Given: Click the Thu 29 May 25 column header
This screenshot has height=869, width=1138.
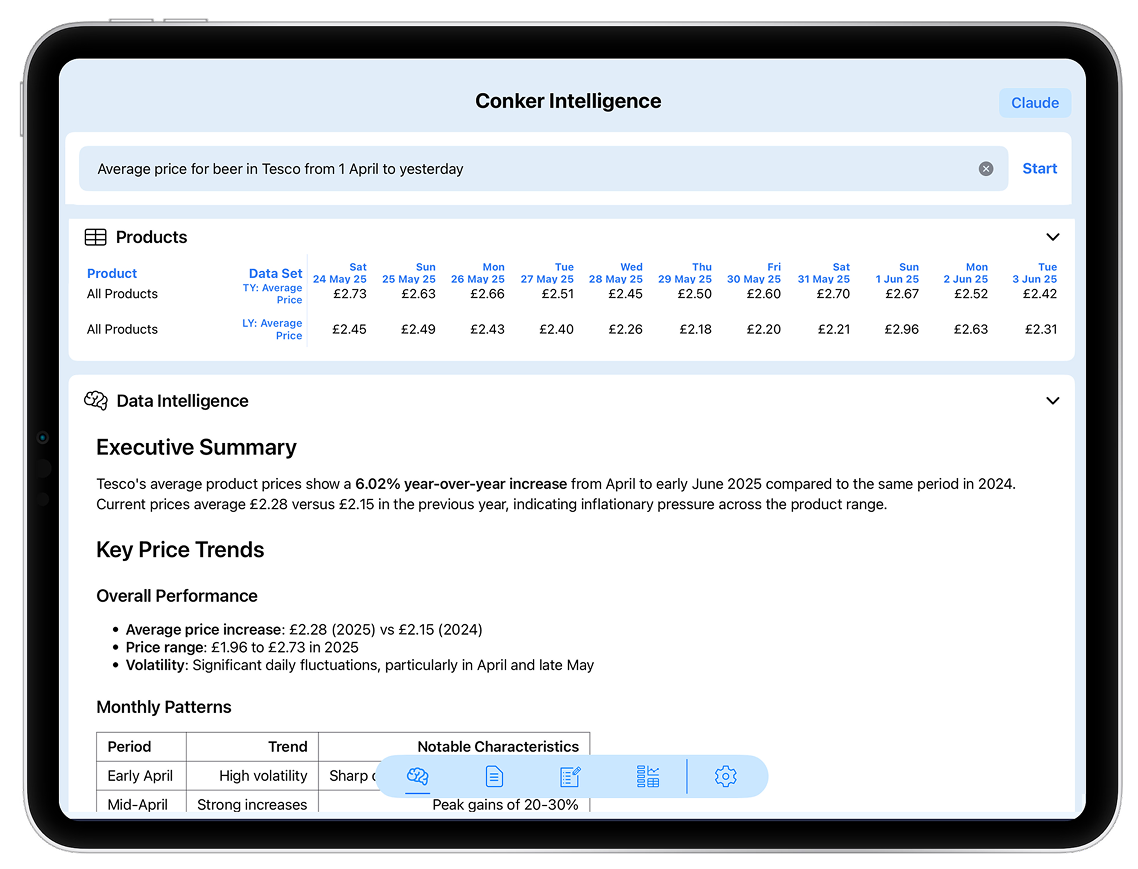Looking at the screenshot, I should pos(684,273).
